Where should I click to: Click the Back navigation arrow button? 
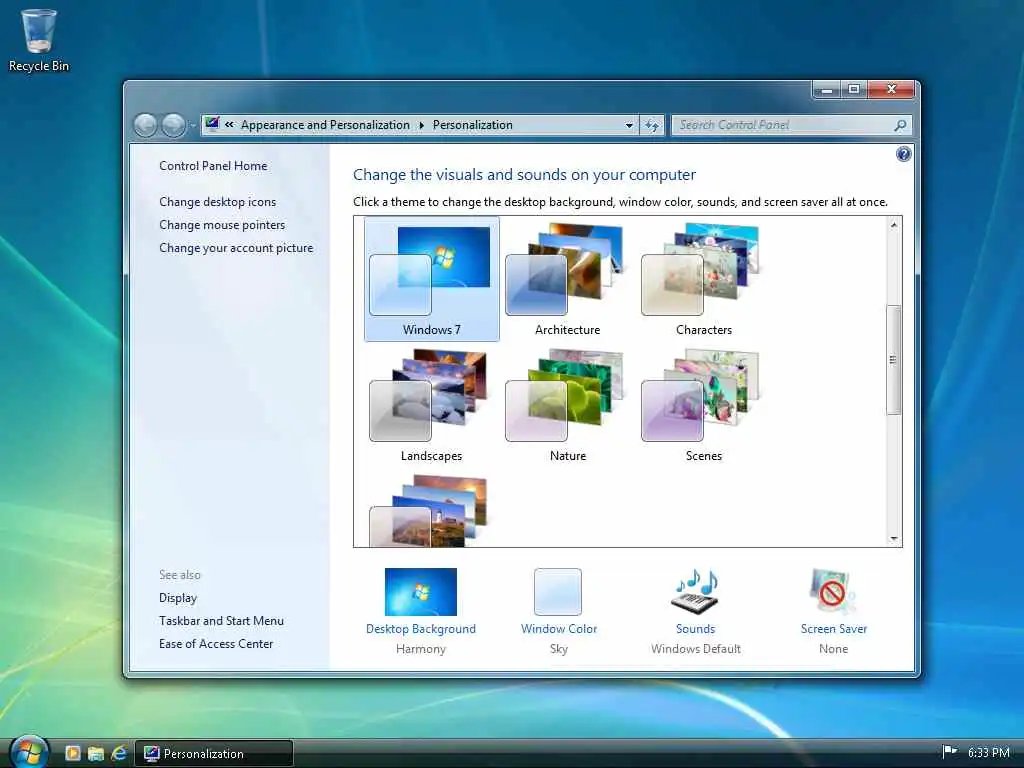coord(146,125)
